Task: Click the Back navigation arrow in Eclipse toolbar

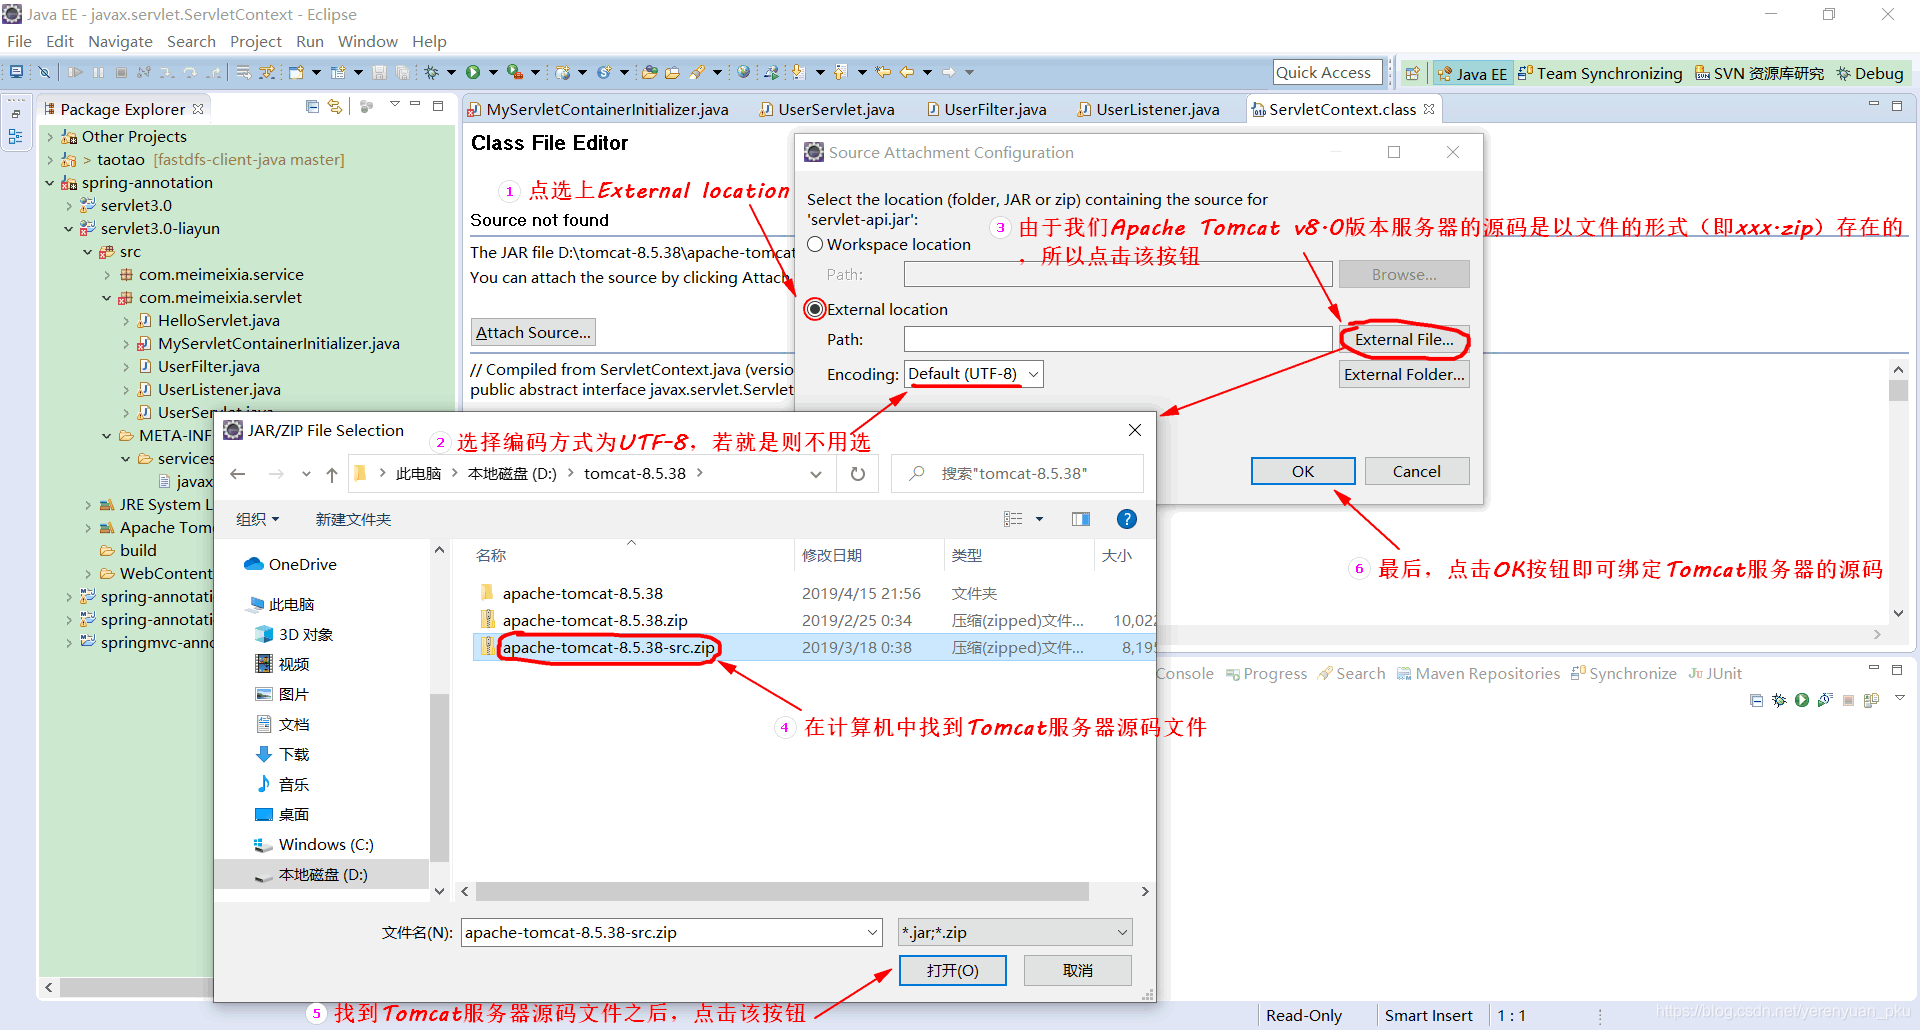Action: coord(907,72)
